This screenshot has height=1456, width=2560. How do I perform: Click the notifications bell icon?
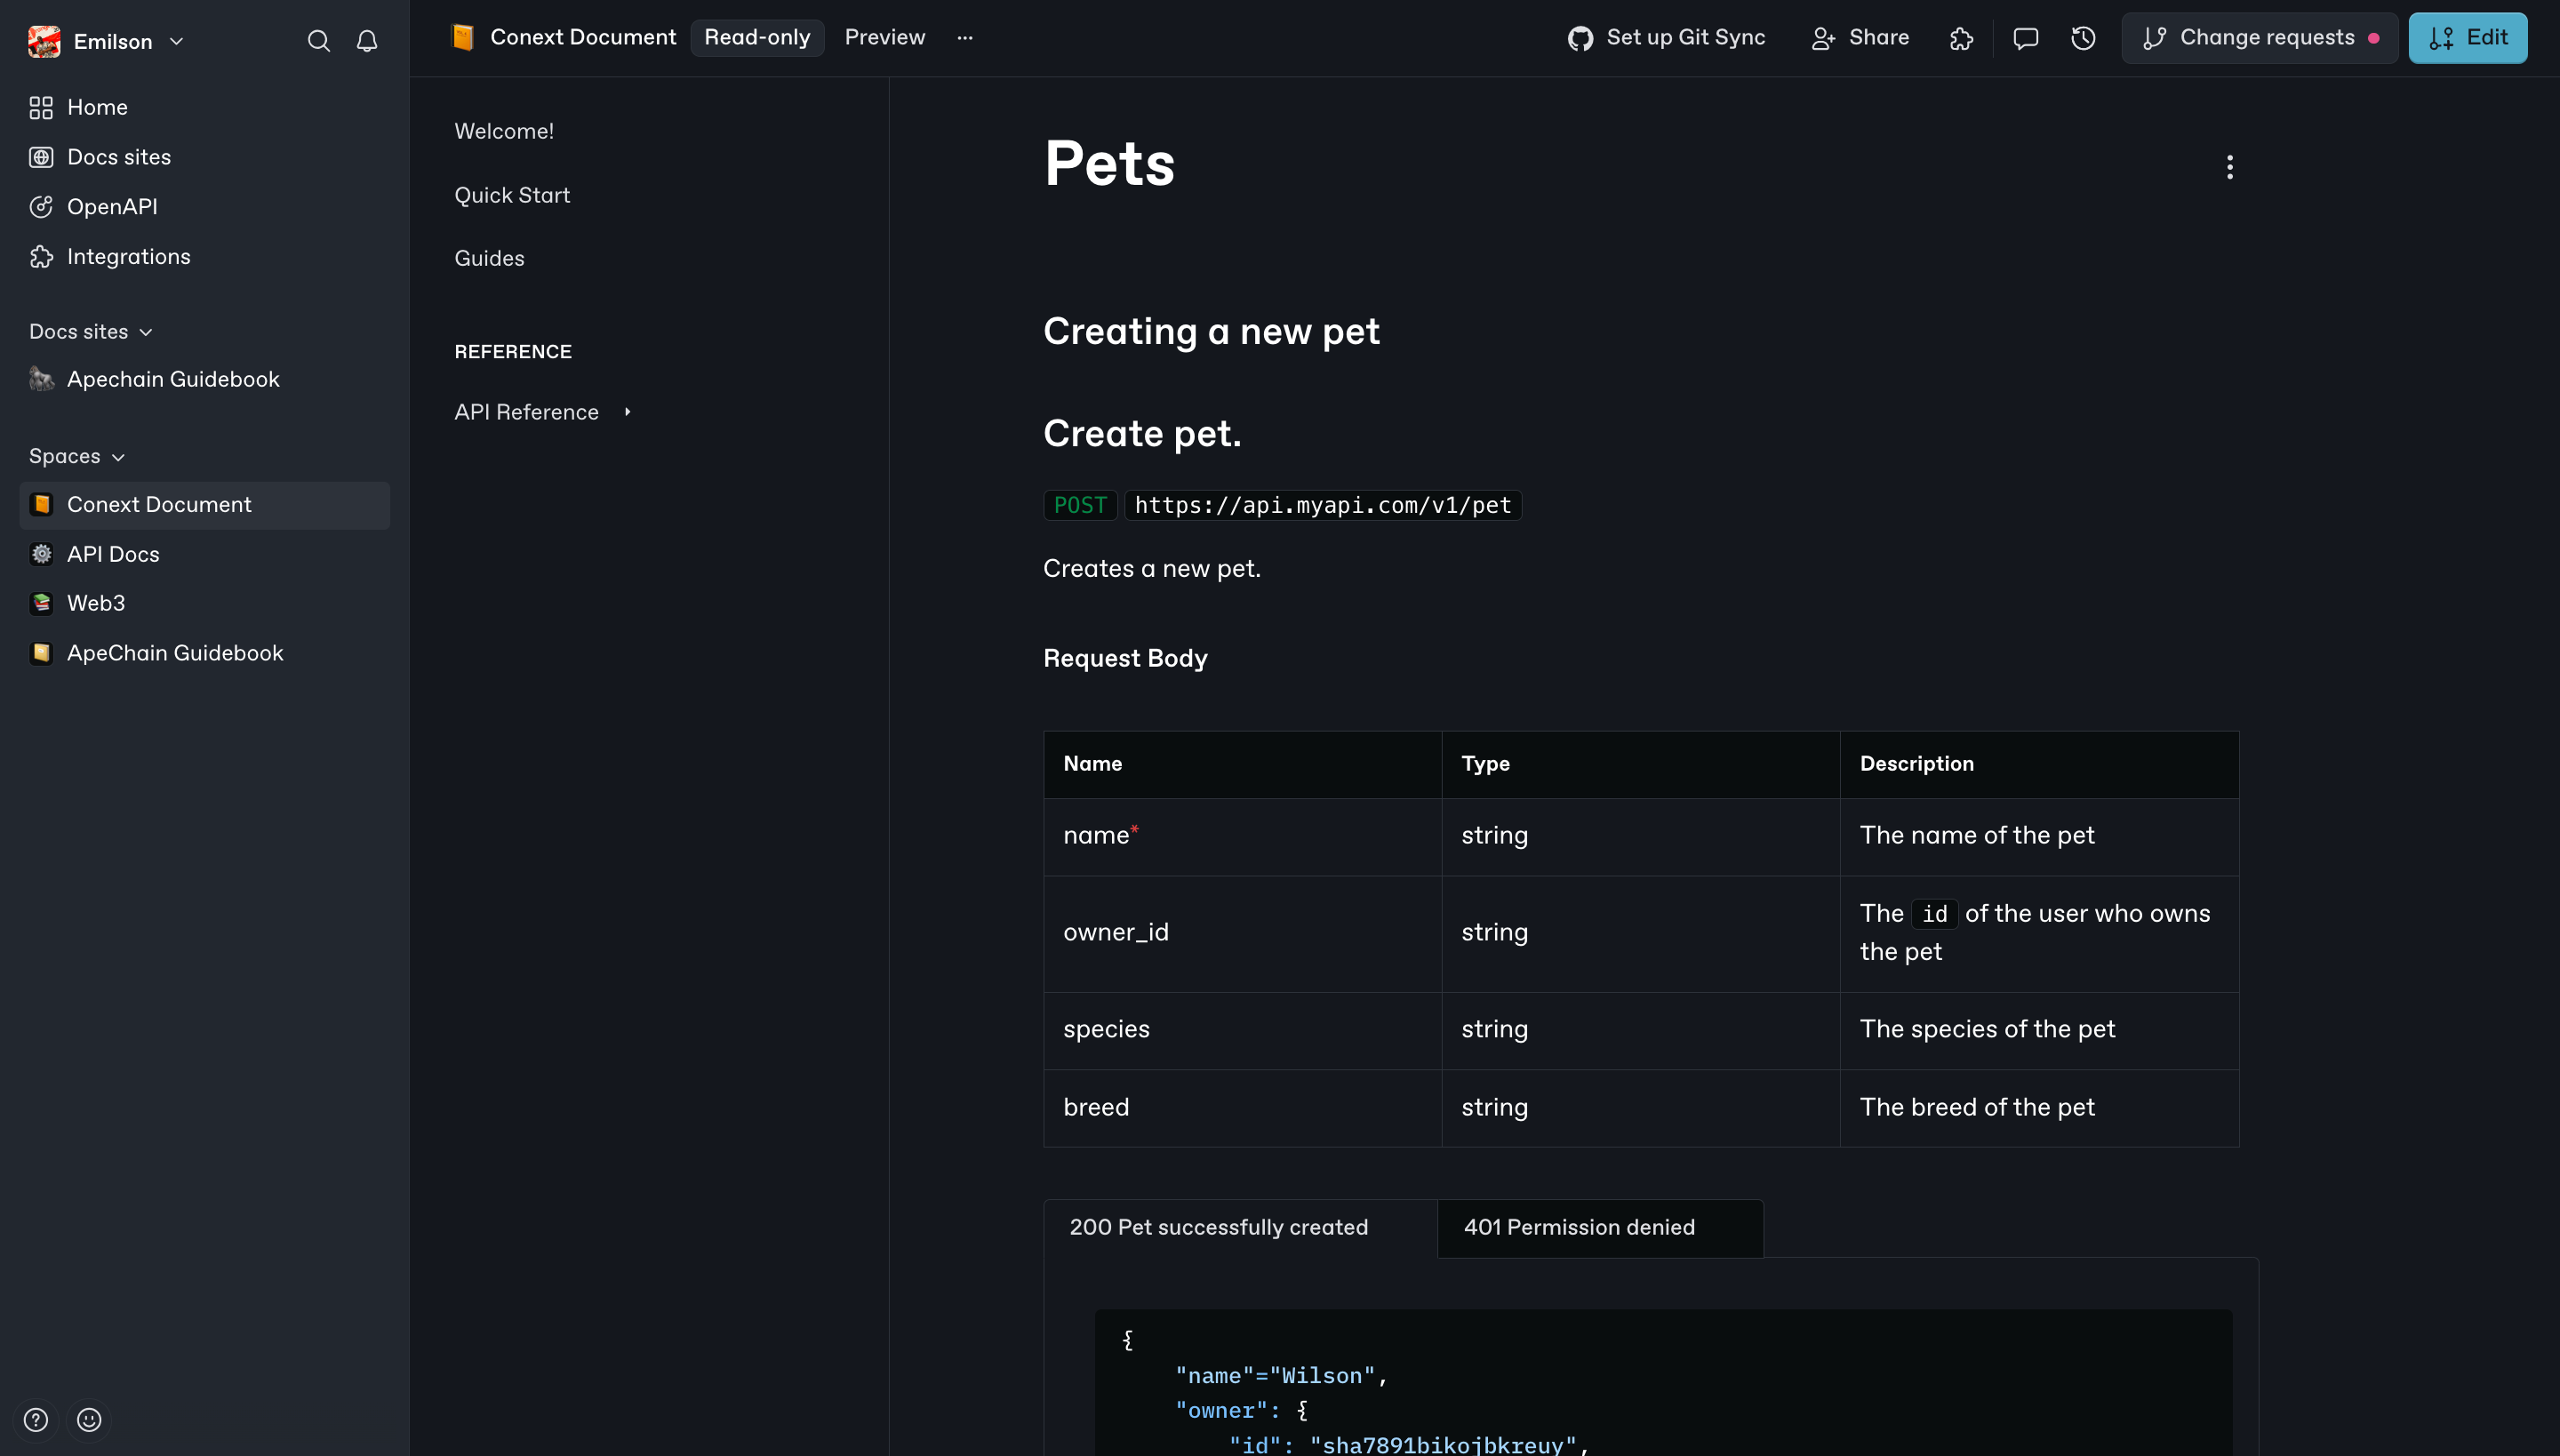[367, 41]
